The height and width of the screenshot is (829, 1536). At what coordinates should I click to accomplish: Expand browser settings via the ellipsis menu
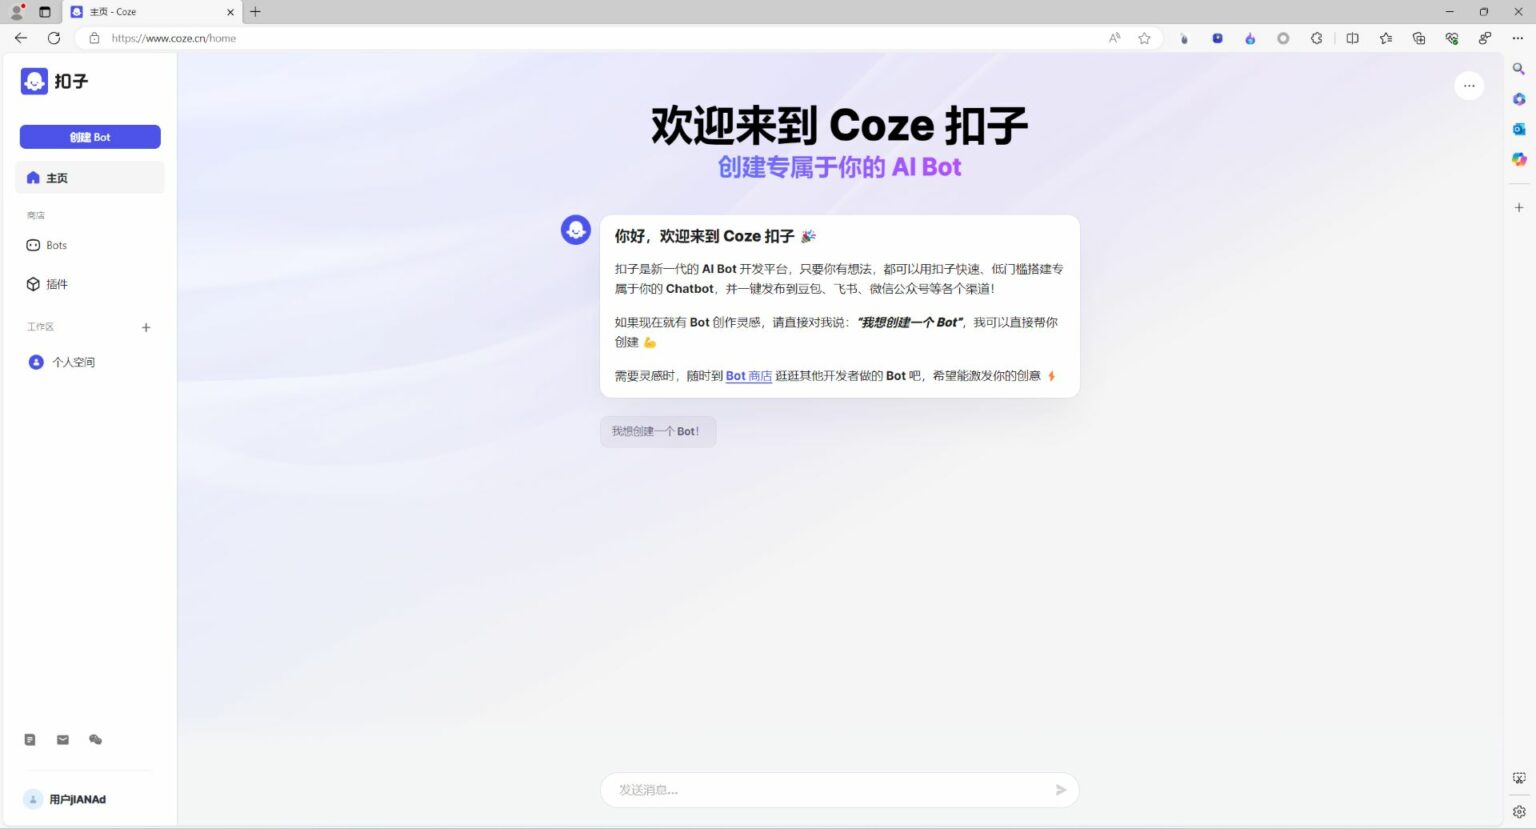[x=1518, y=38]
